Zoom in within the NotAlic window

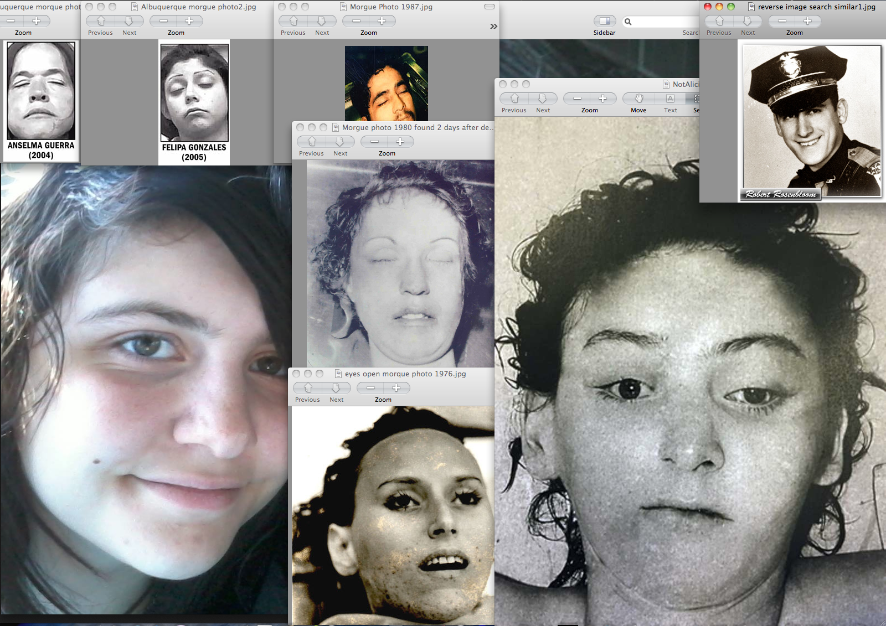603,98
